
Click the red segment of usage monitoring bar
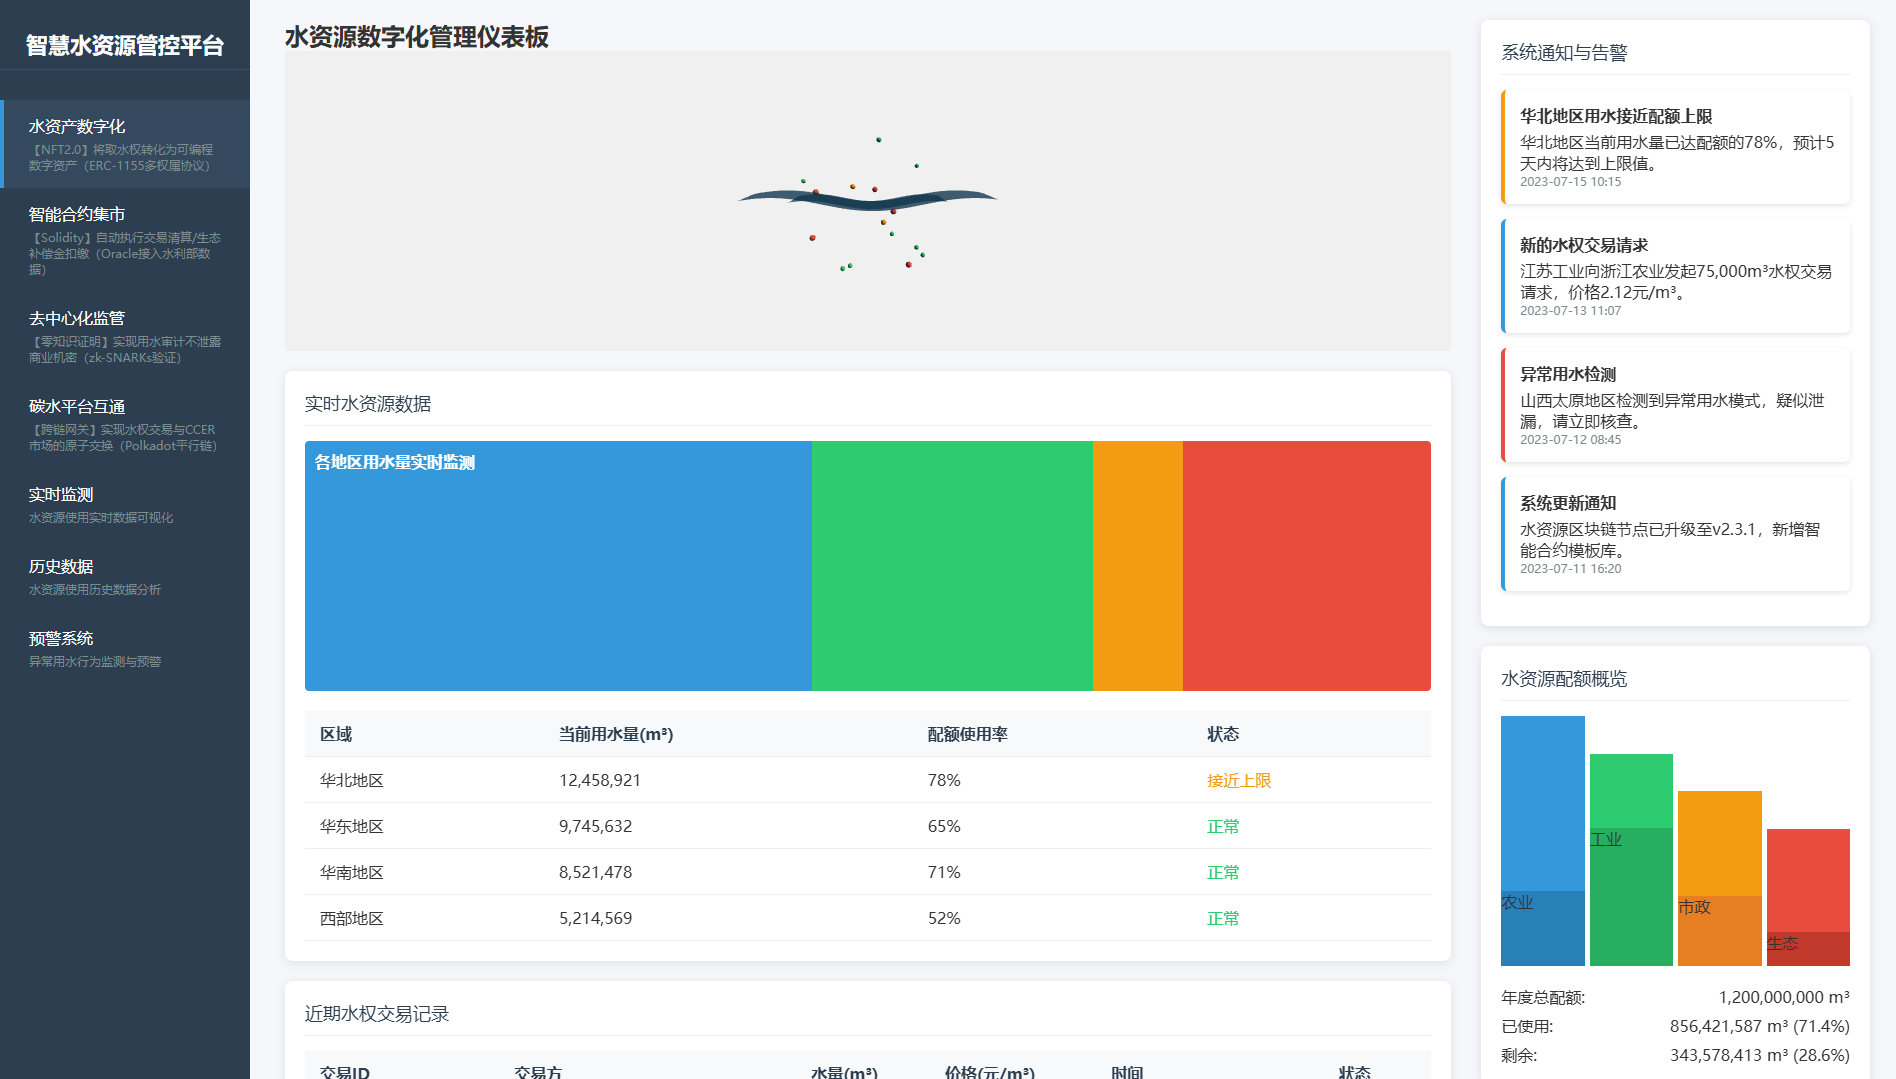pos(1306,566)
